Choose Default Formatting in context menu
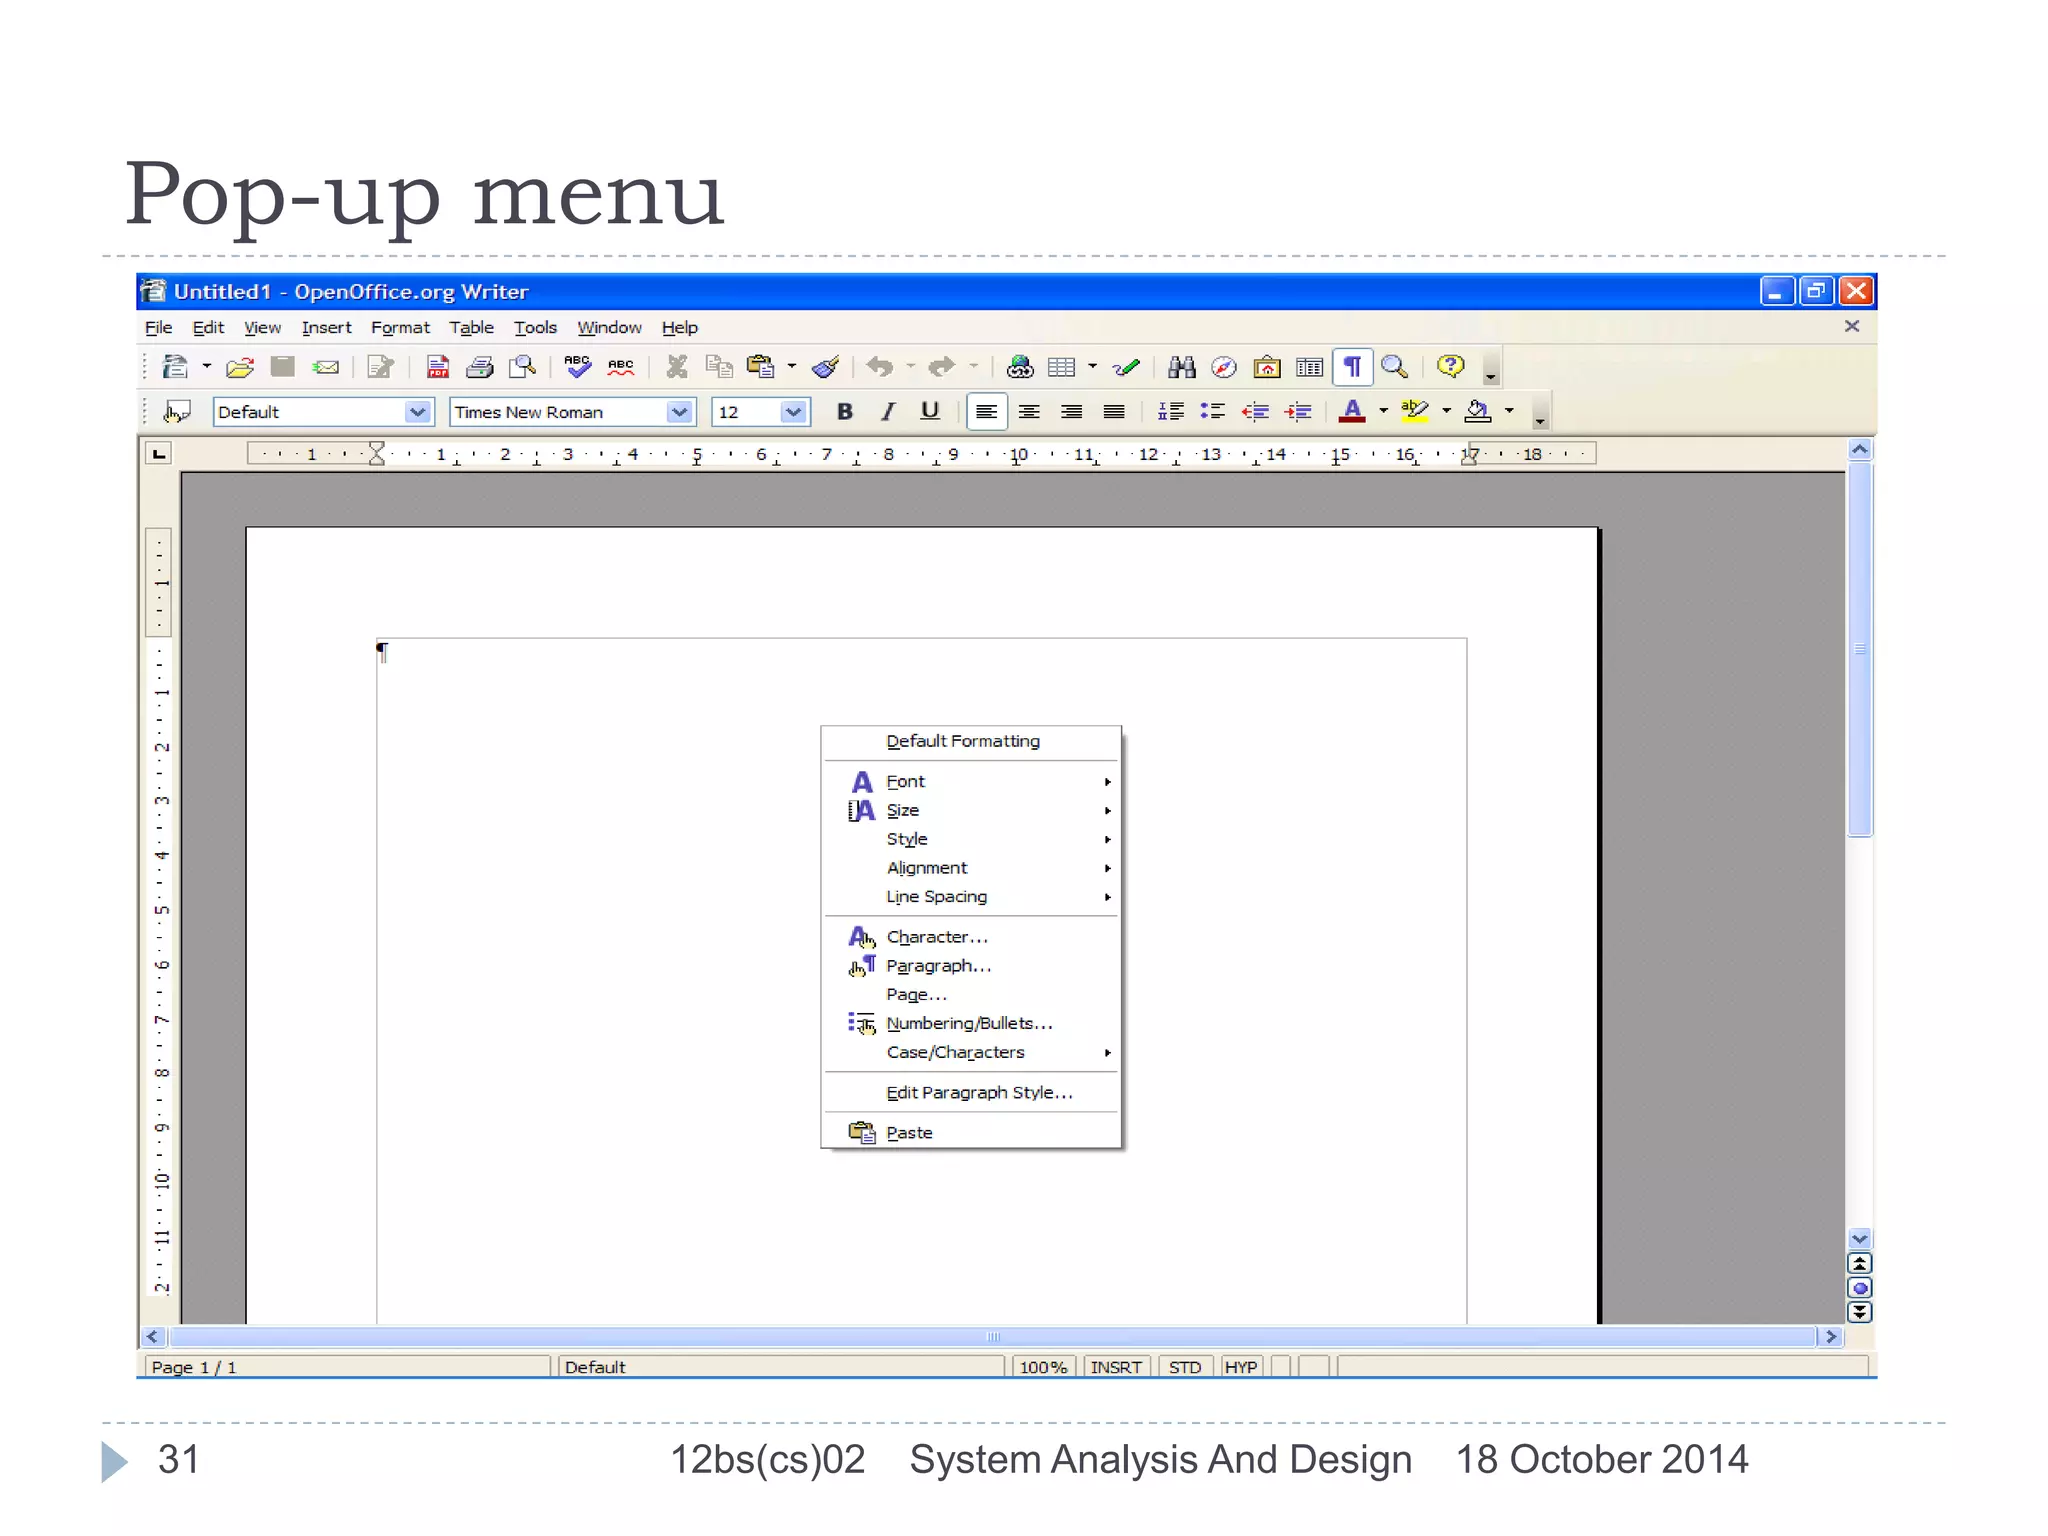Viewport: 2048px width, 1536px height. (x=971, y=741)
